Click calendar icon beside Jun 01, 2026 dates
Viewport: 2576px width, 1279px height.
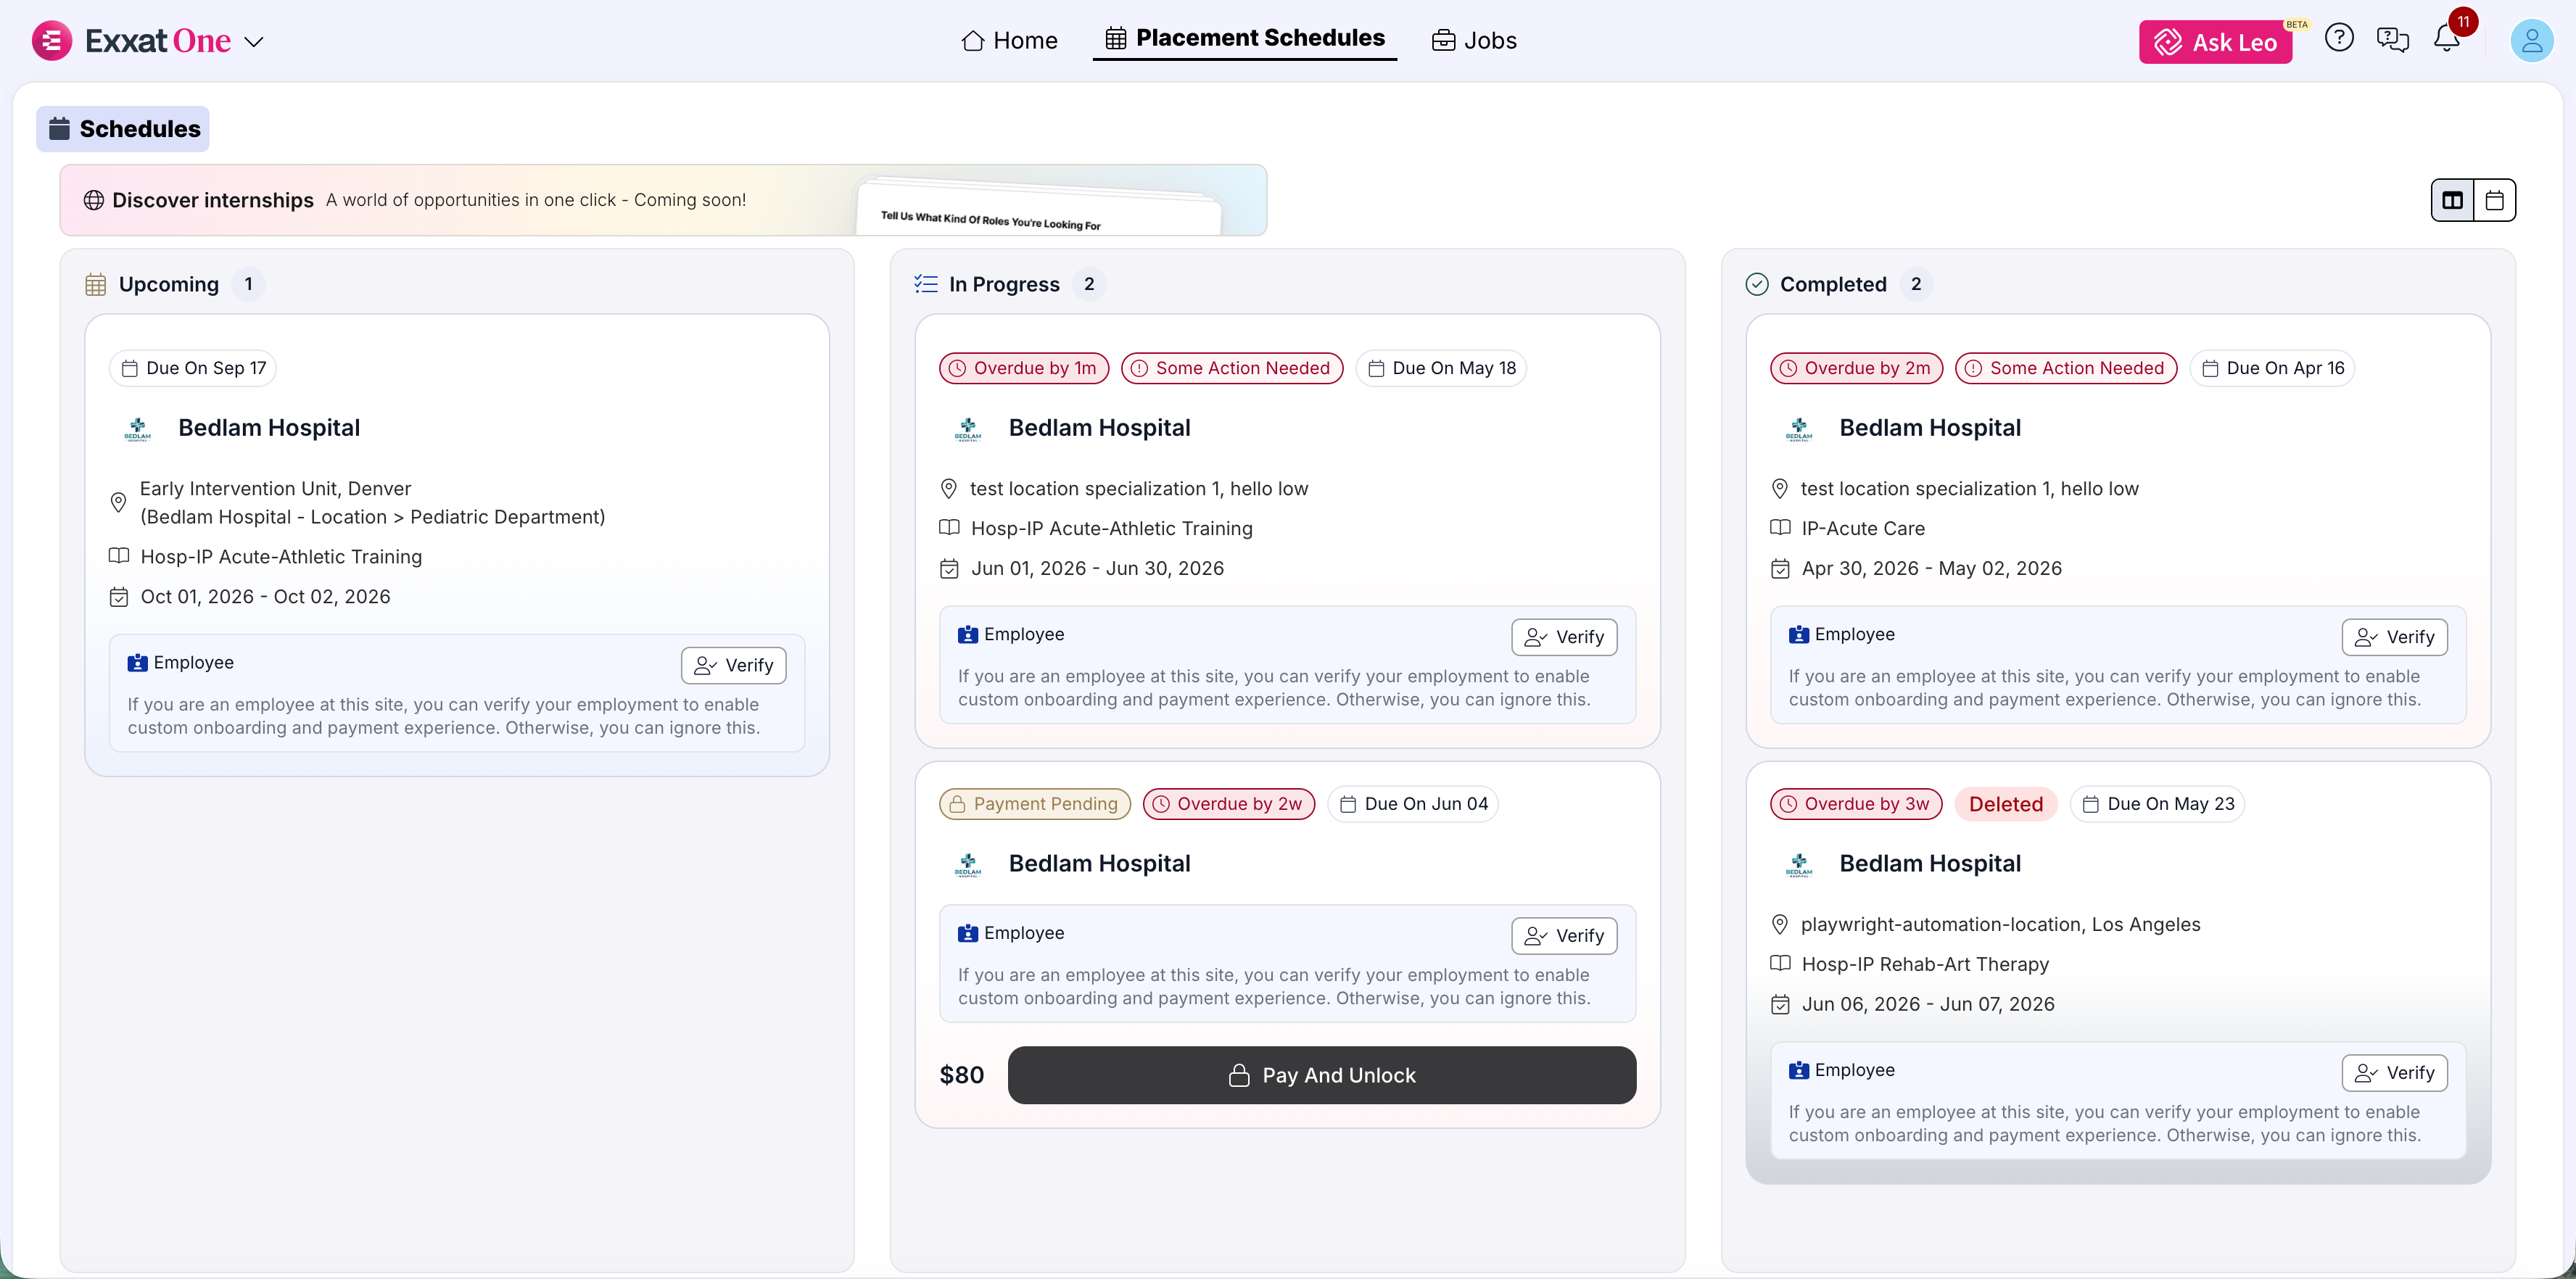[x=949, y=569]
